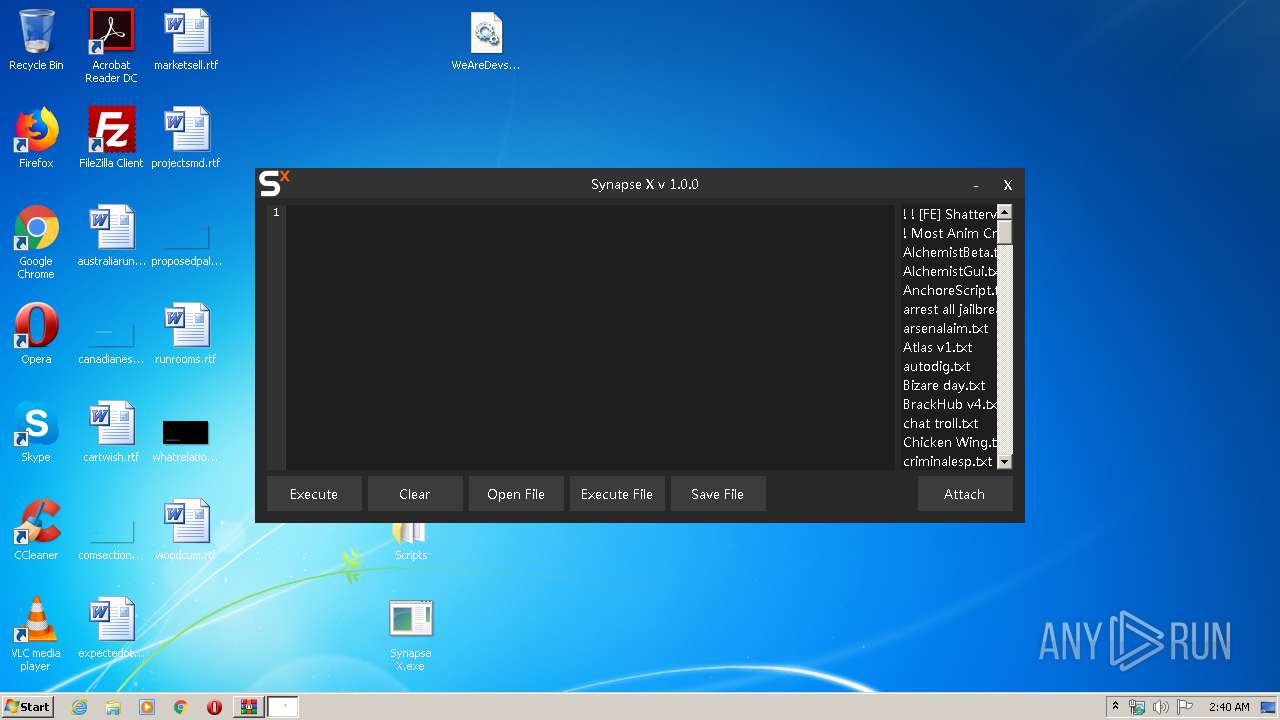
Task: Clear the Synapse X script editor
Action: (x=415, y=494)
